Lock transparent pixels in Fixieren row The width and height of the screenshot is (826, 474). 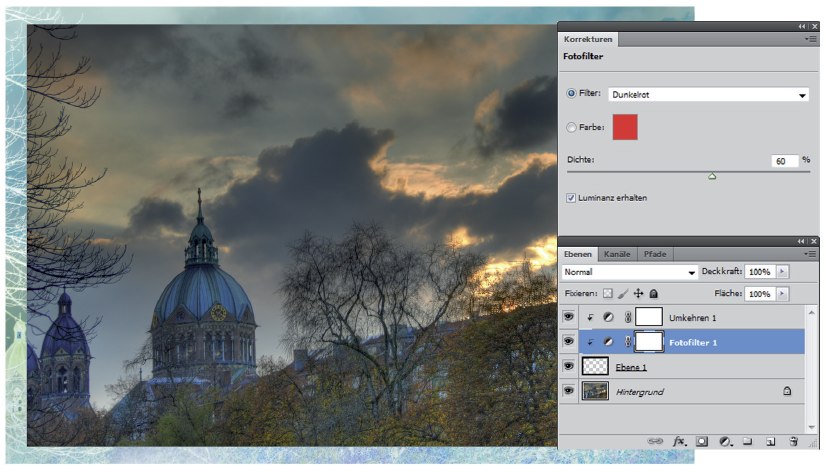(606, 294)
